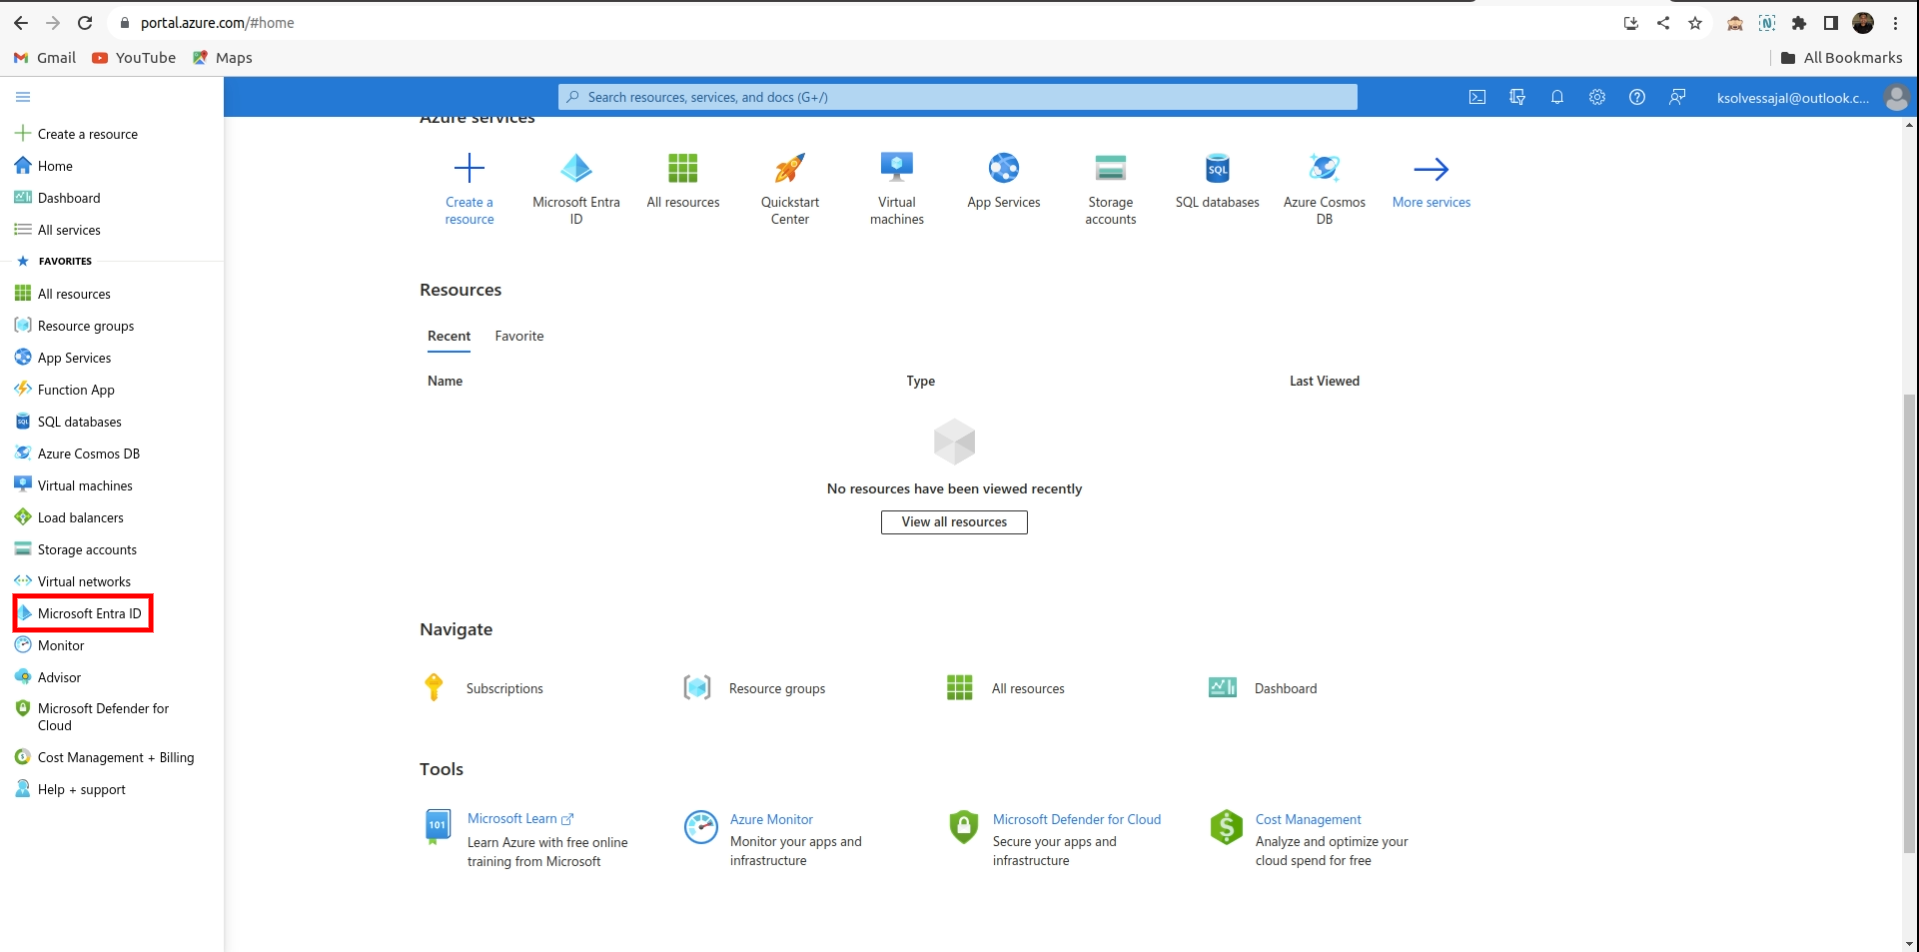Click the Subscriptions key icon
Viewport: 1919px width, 952px height.
434,688
